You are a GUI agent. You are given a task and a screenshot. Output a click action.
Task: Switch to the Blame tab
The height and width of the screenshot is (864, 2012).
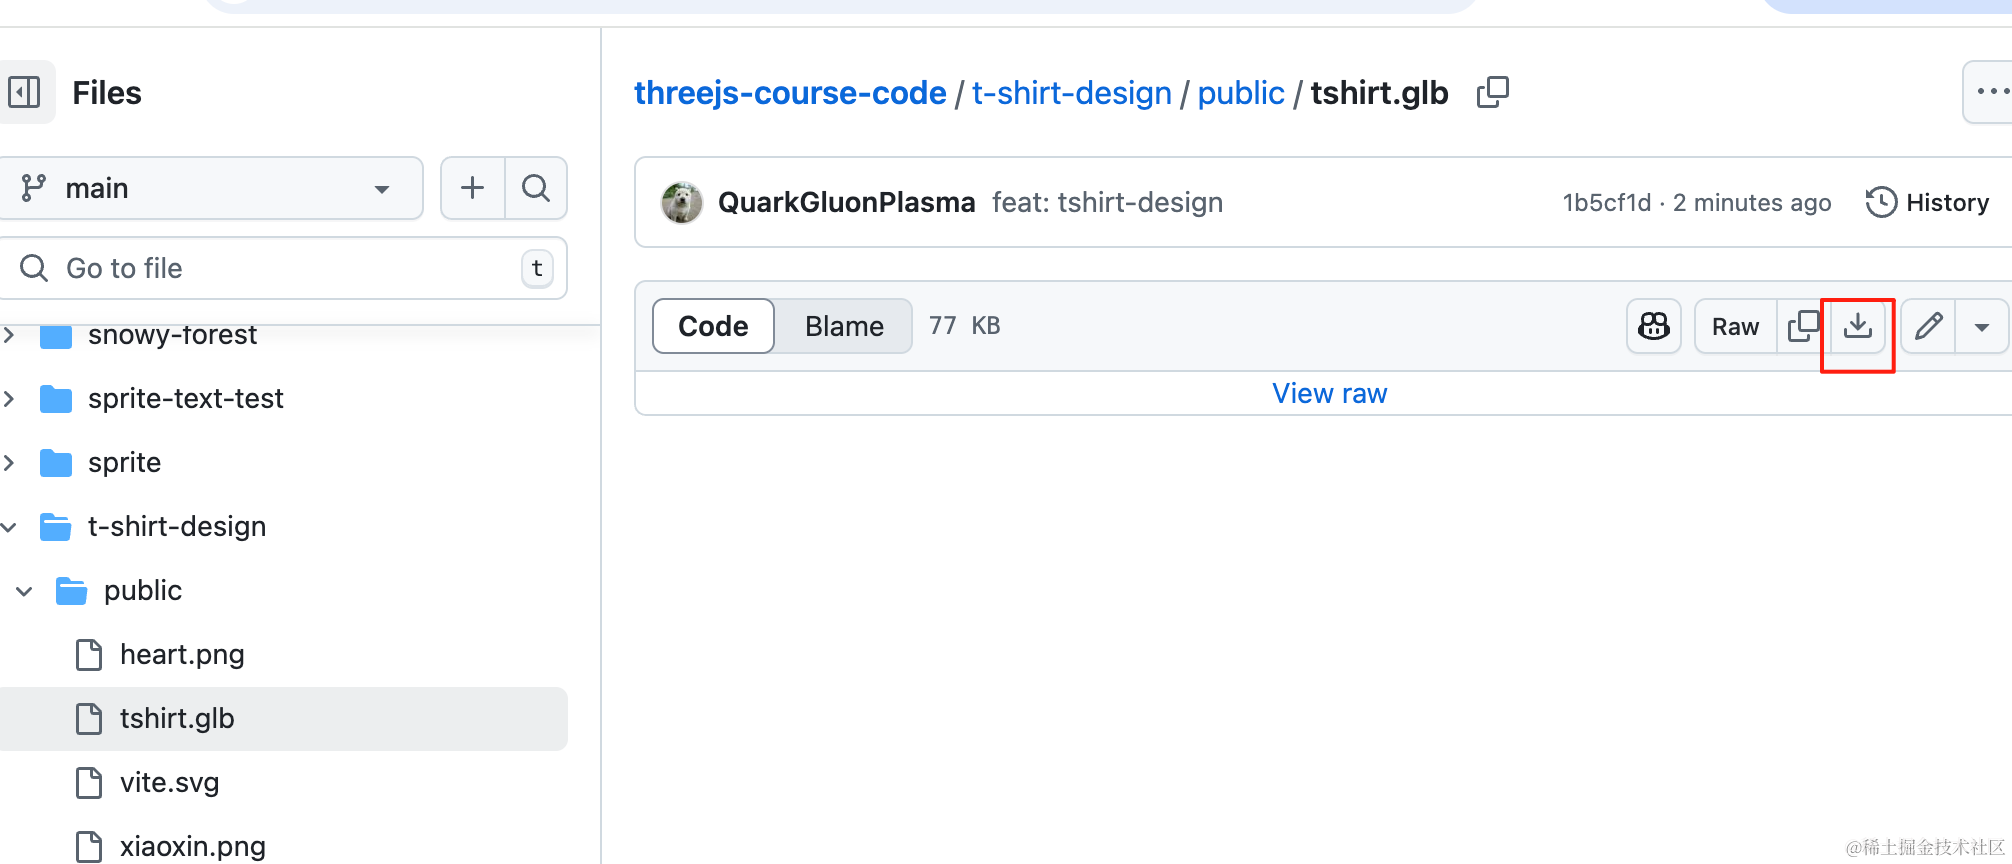(844, 326)
